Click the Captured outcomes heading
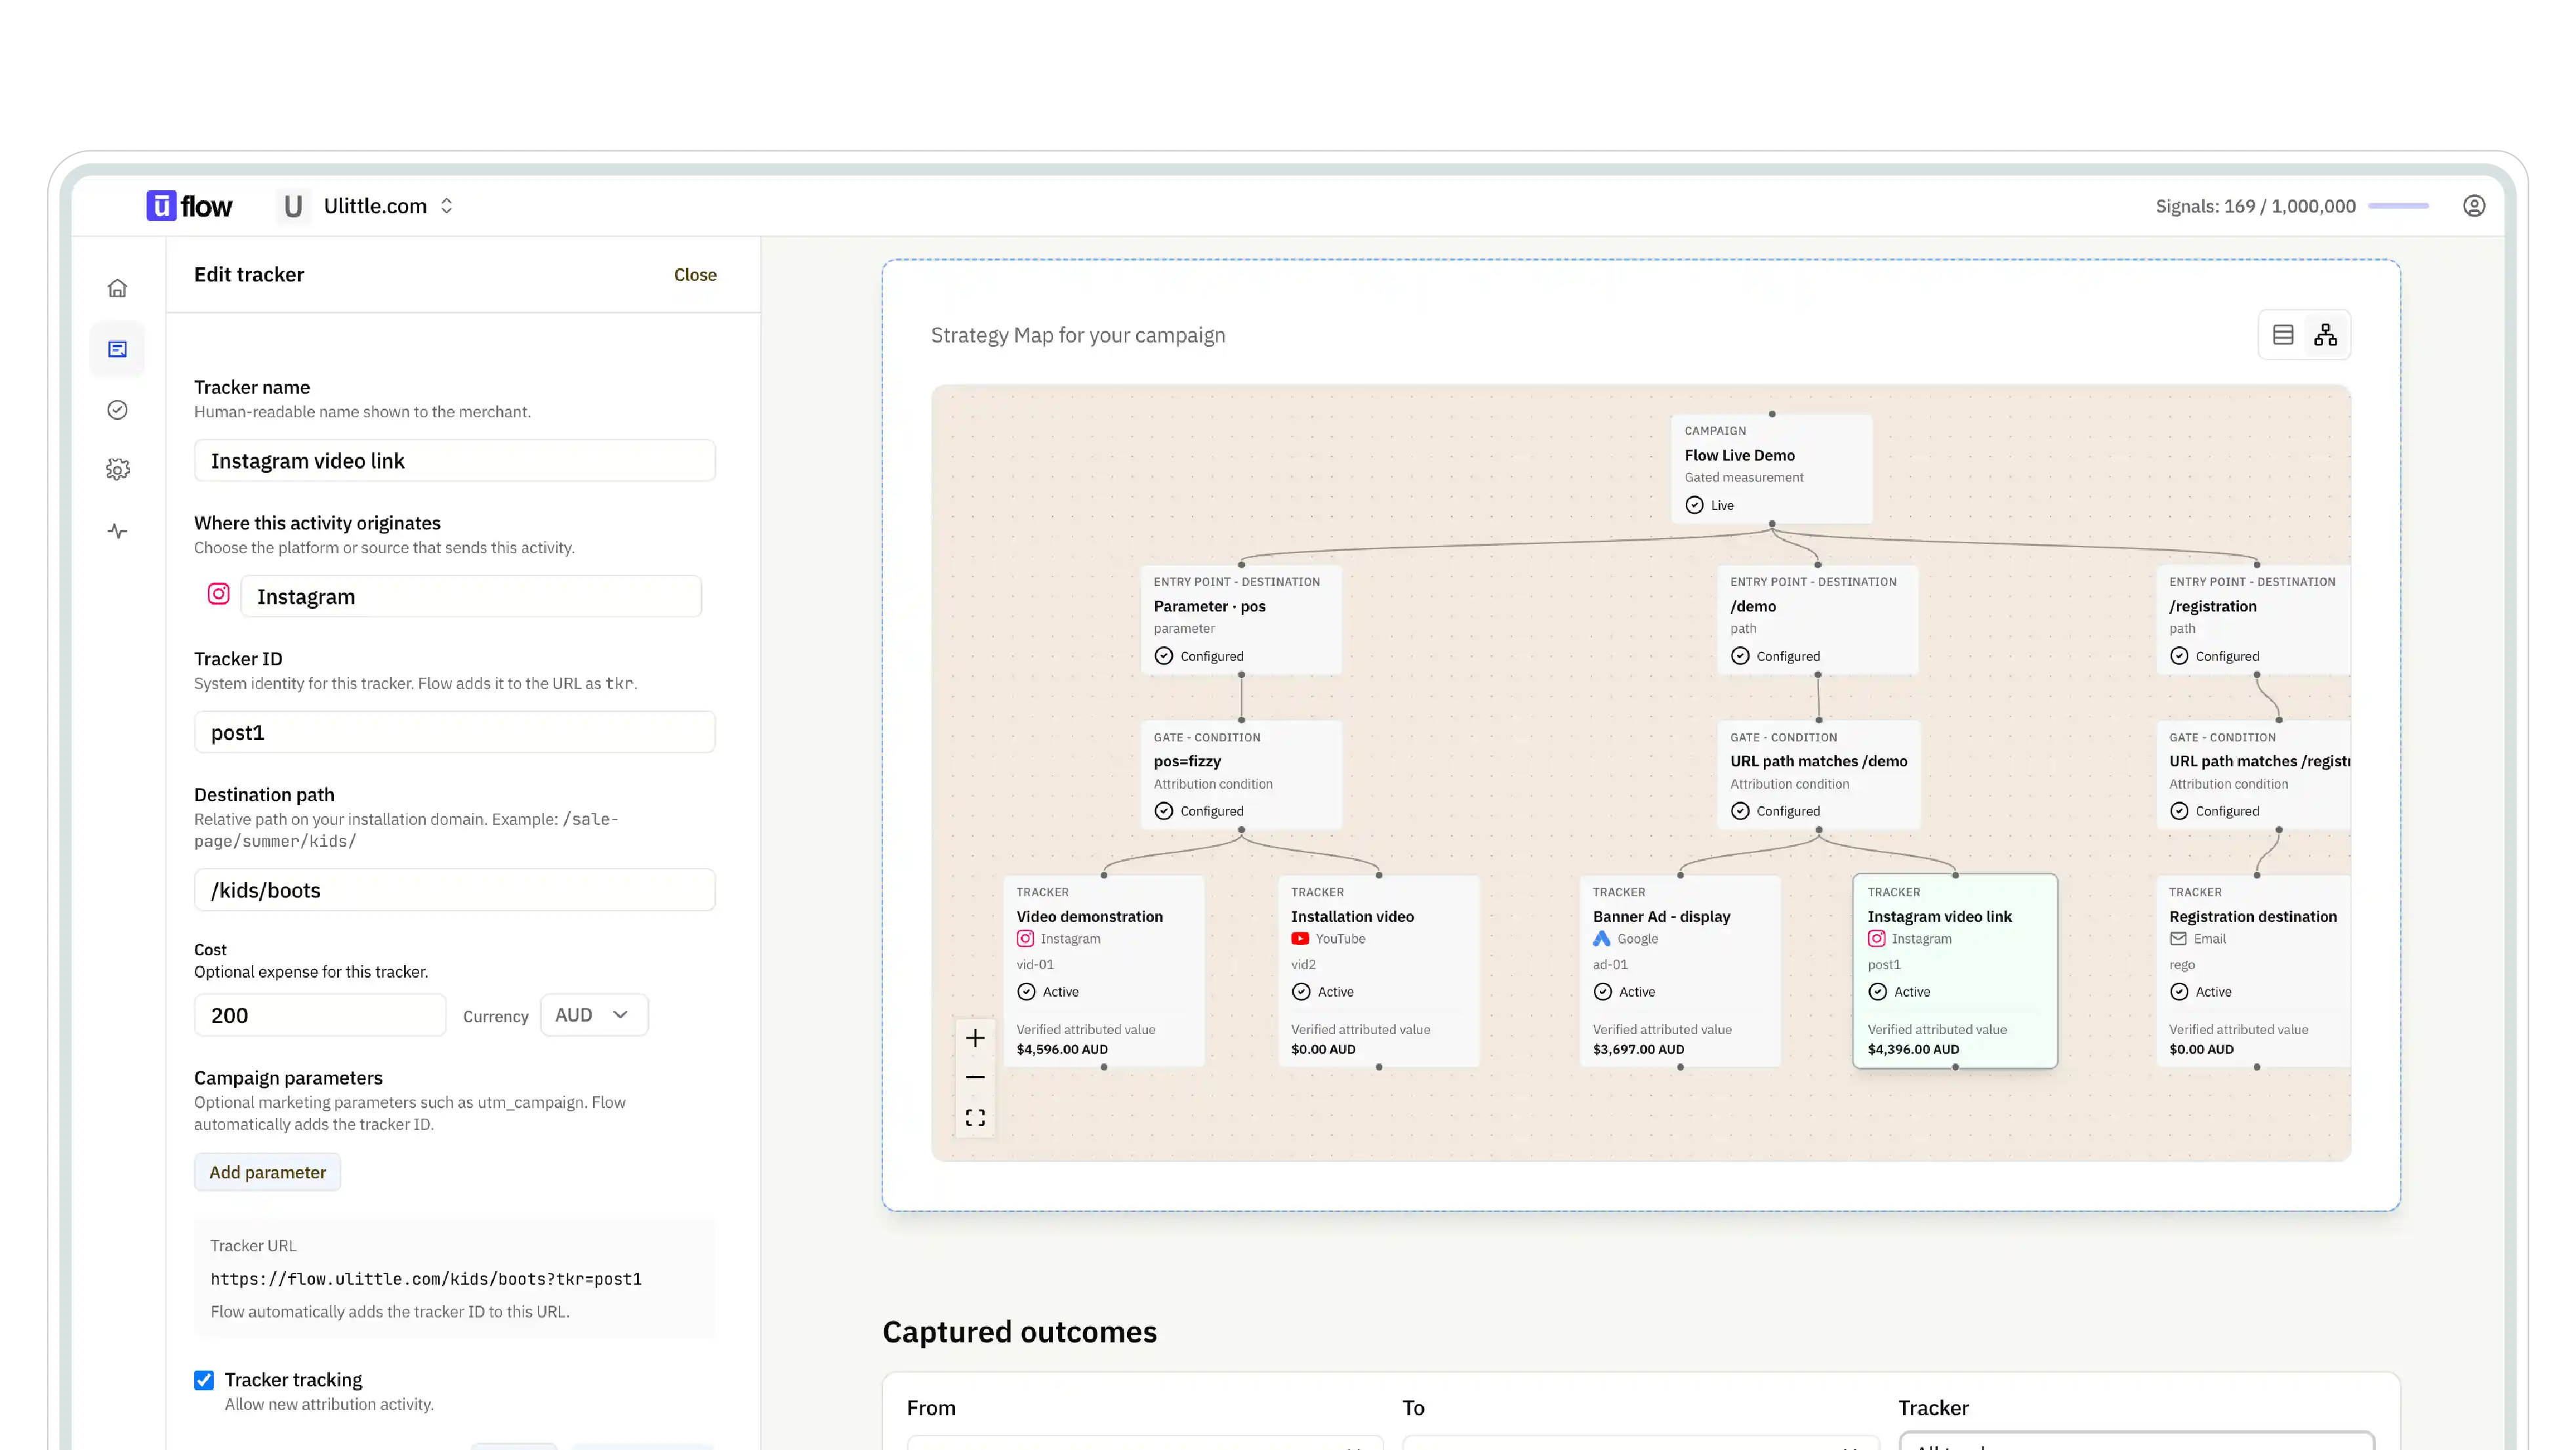The width and height of the screenshot is (2576, 1450). point(1019,1332)
